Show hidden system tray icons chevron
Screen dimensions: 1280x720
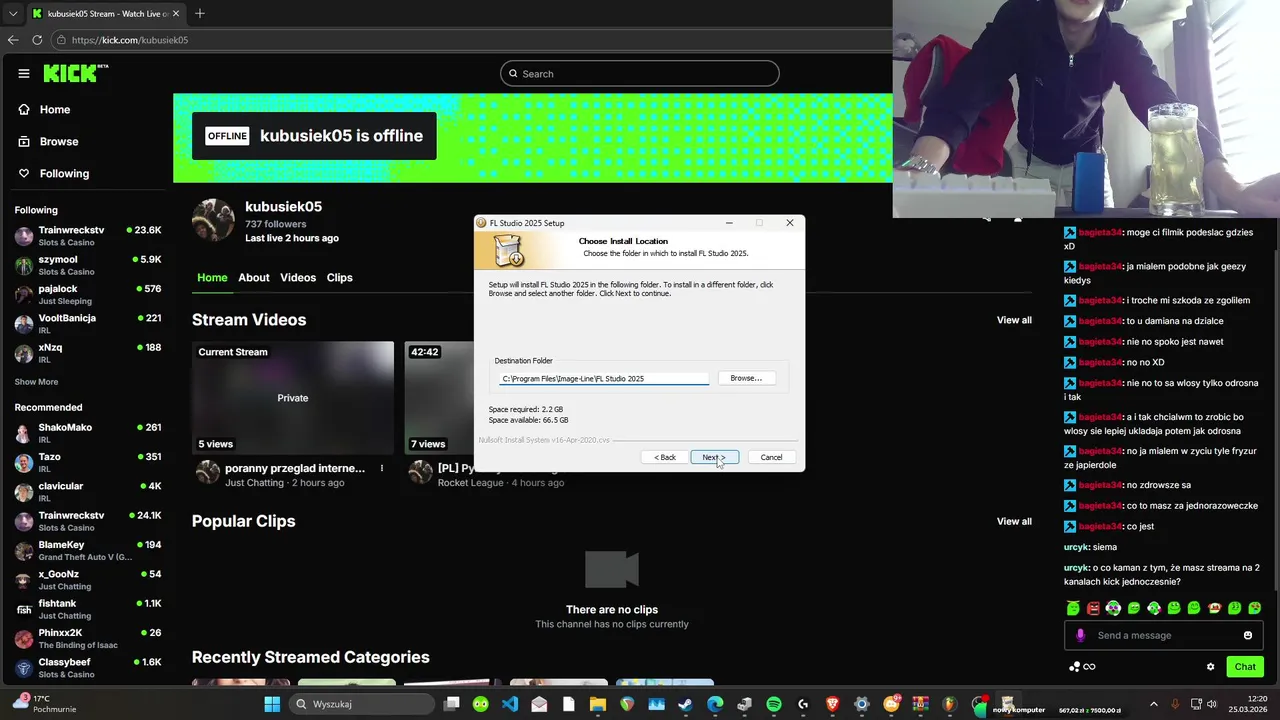[1153, 704]
